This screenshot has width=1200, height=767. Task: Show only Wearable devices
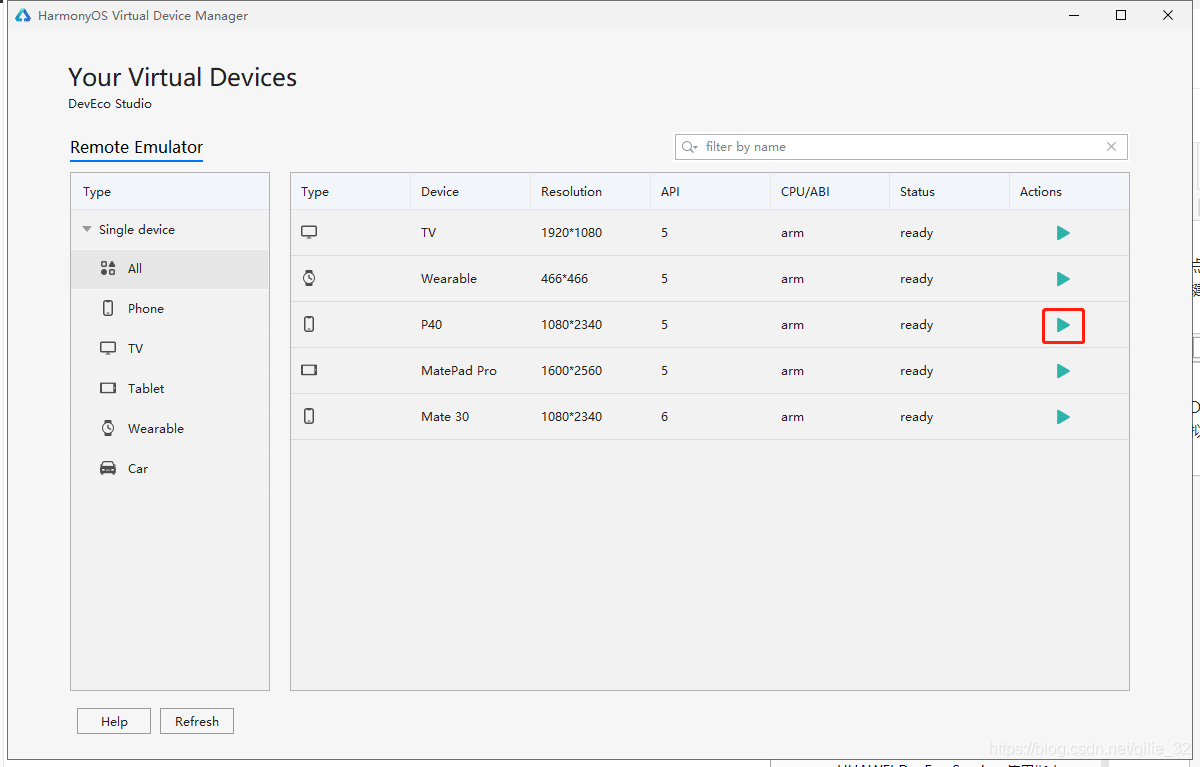click(170, 429)
